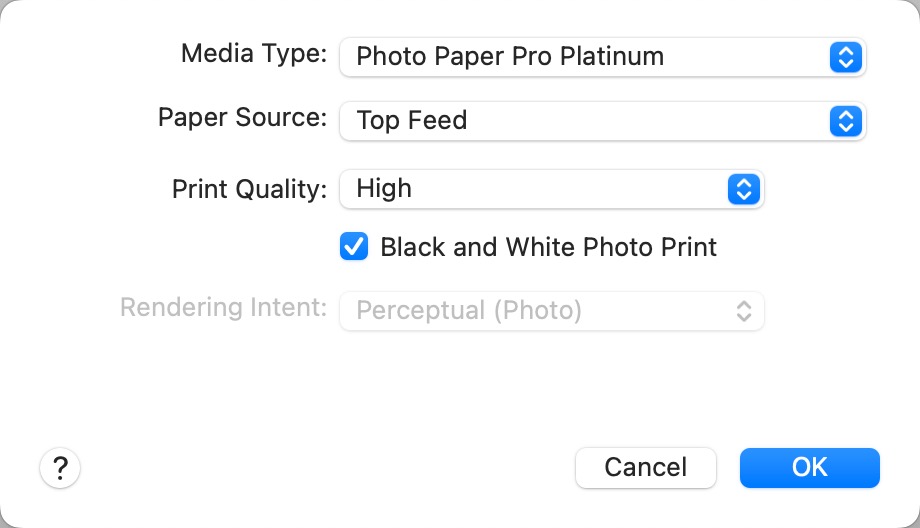
Task: Click the "Top Feed" value text
Action: pyautogui.click(x=412, y=121)
